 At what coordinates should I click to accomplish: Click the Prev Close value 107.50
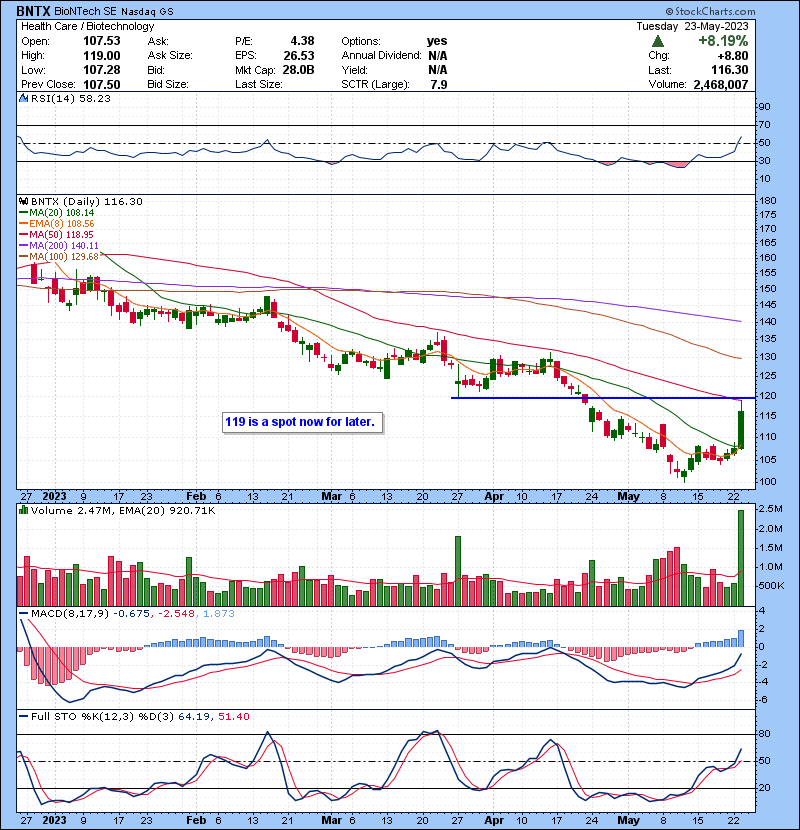coord(102,84)
